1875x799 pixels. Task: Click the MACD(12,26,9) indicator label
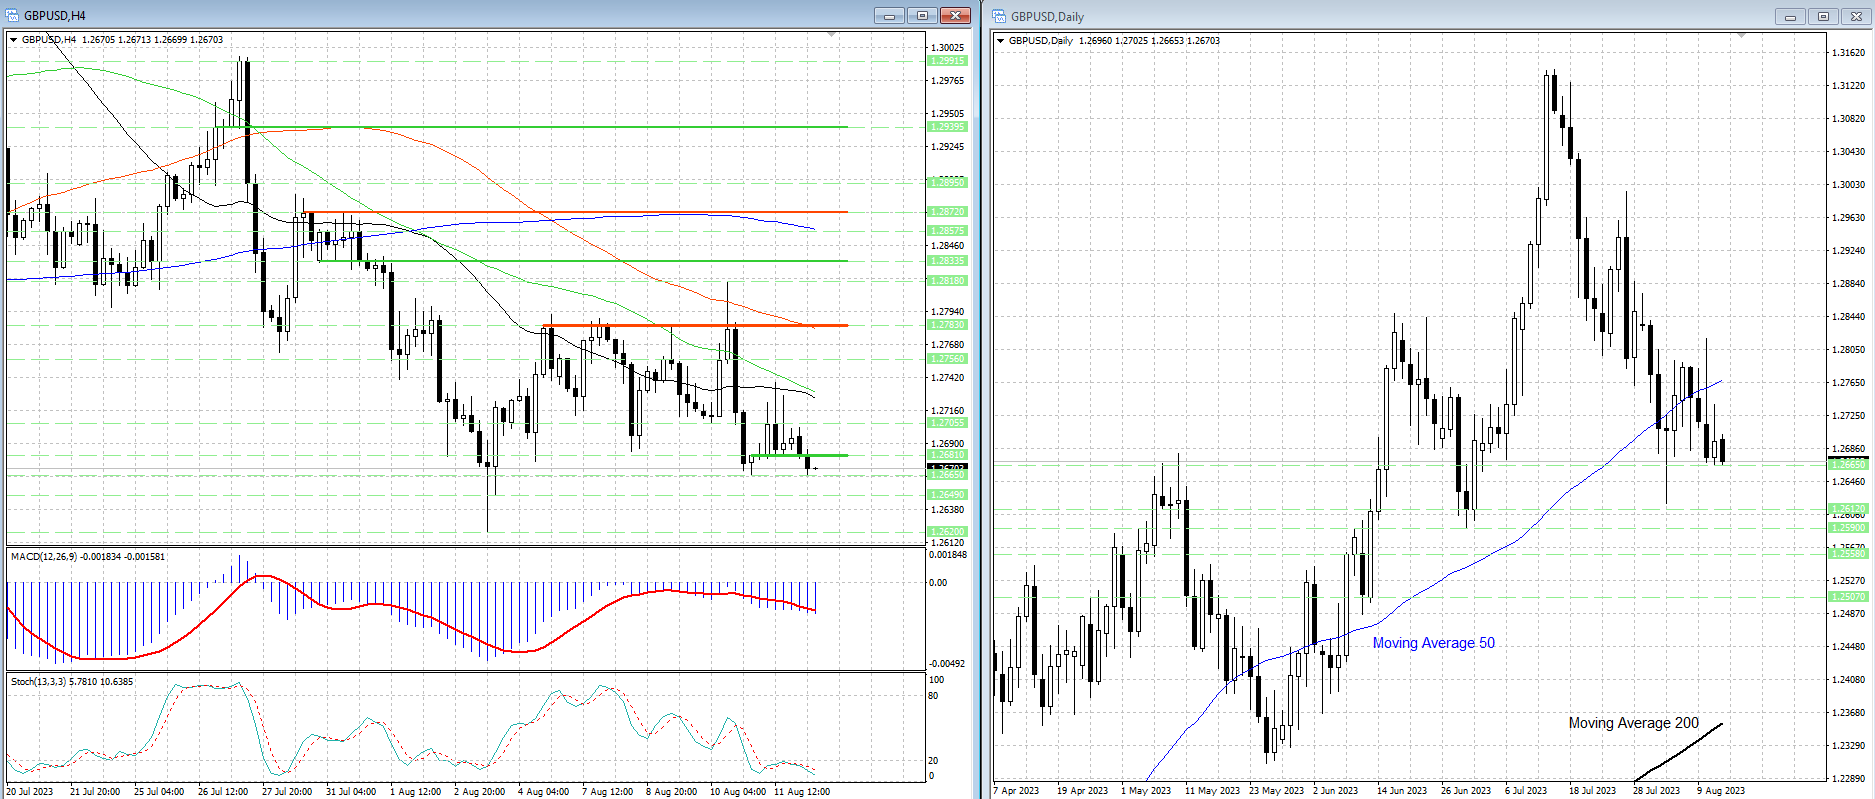tap(87, 556)
